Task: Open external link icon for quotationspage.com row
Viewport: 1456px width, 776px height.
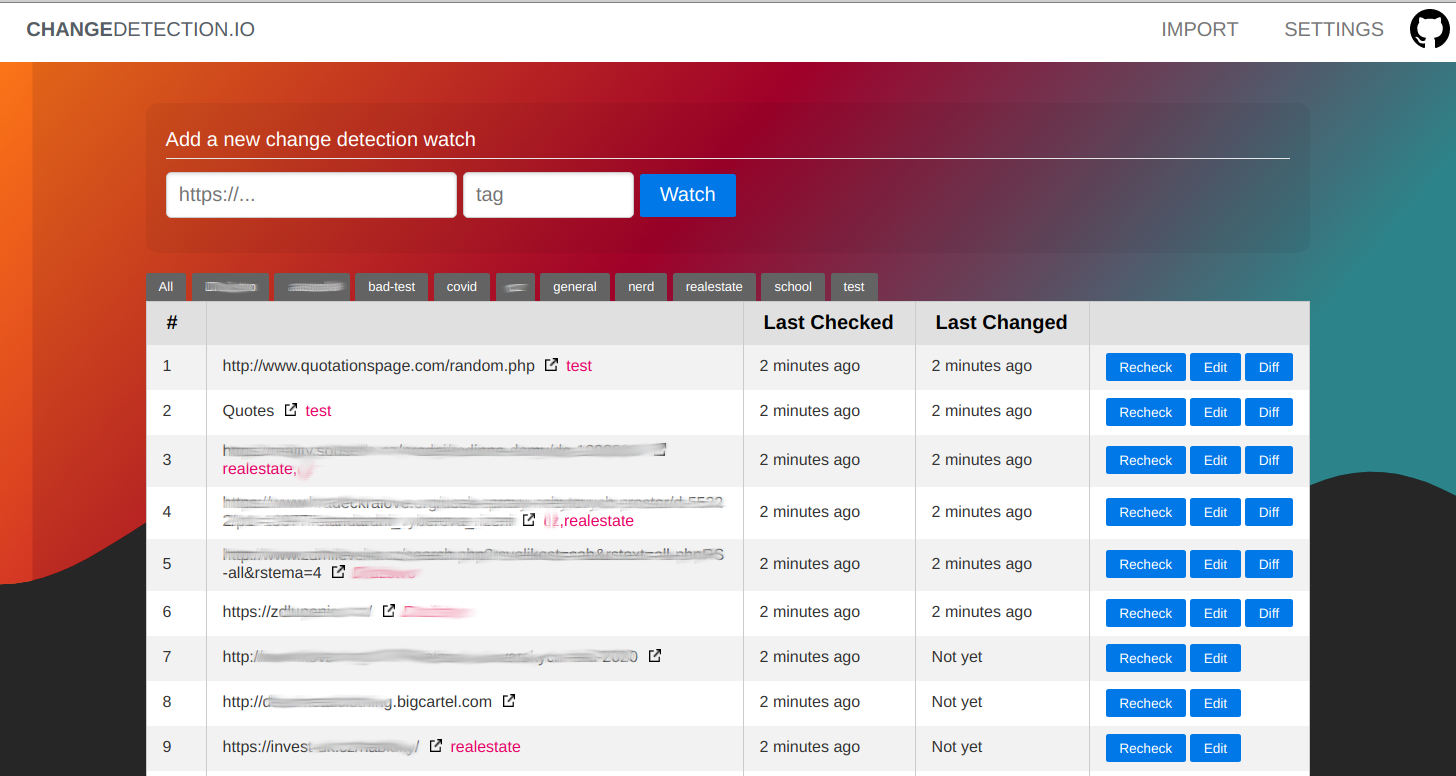Action: pos(551,366)
